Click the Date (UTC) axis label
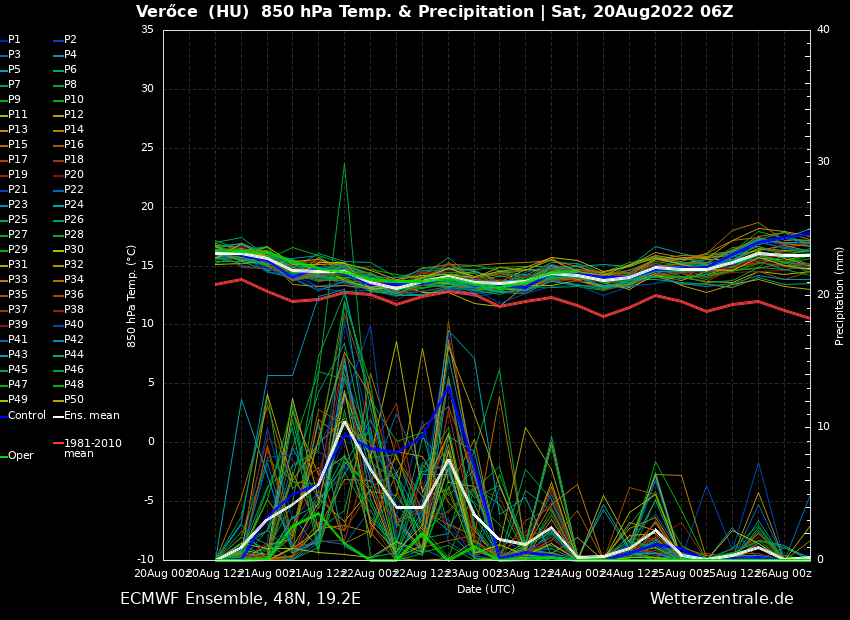This screenshot has width=850, height=620. point(486,590)
